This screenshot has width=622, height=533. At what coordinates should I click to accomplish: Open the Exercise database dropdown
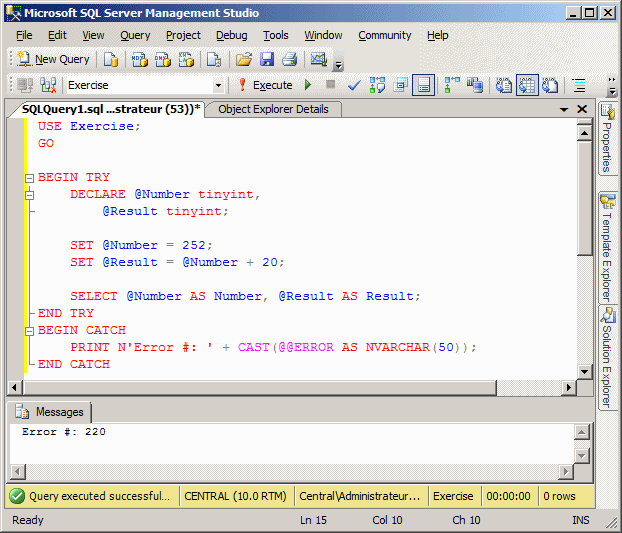[x=218, y=85]
